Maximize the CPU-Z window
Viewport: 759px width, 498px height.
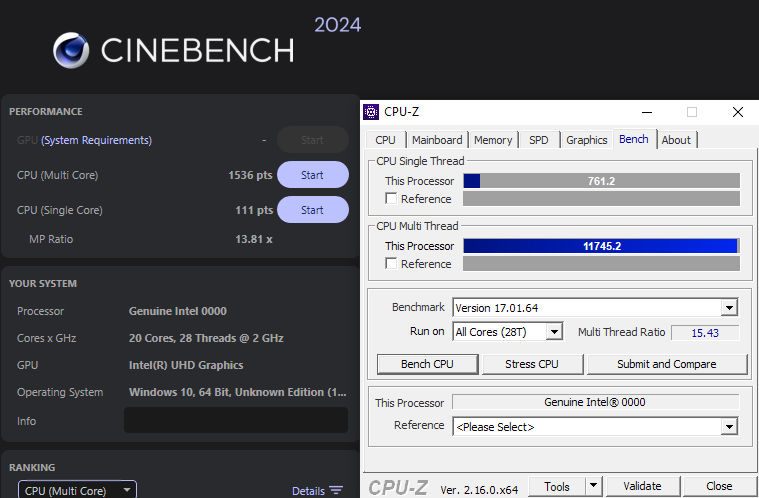[692, 112]
